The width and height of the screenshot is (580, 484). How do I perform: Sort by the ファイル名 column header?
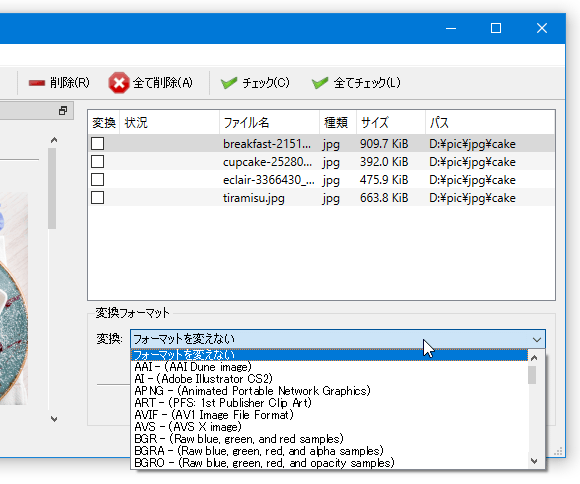pyautogui.click(x=269, y=122)
